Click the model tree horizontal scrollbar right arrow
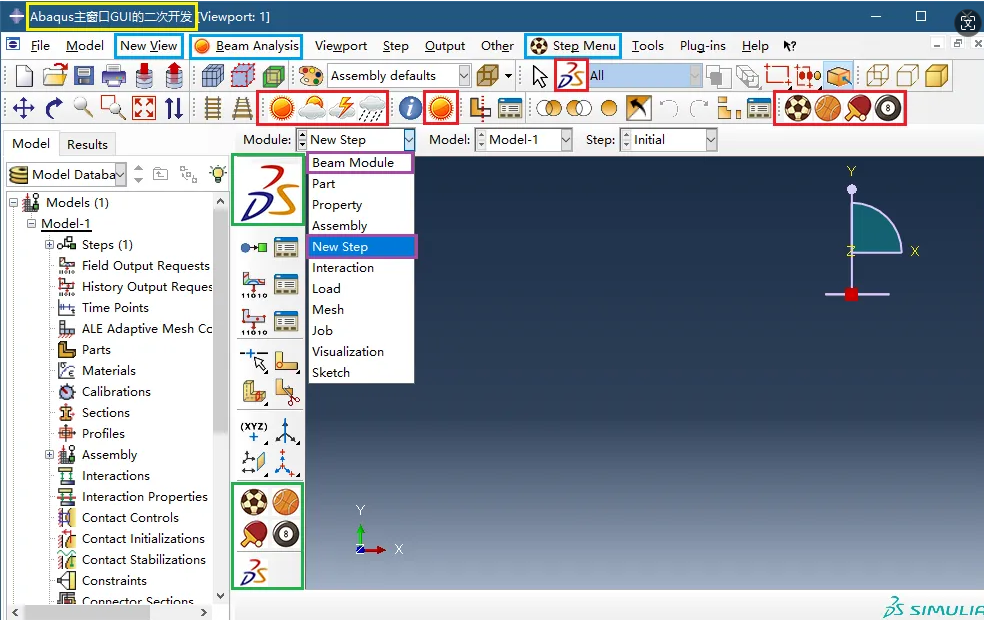 point(203,612)
